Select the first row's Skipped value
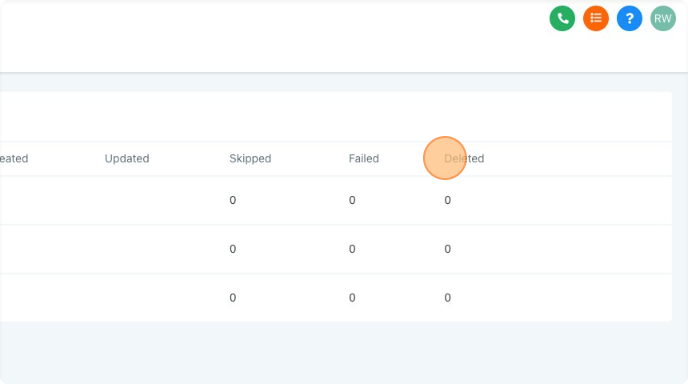The height and width of the screenshot is (384, 688). (x=233, y=200)
